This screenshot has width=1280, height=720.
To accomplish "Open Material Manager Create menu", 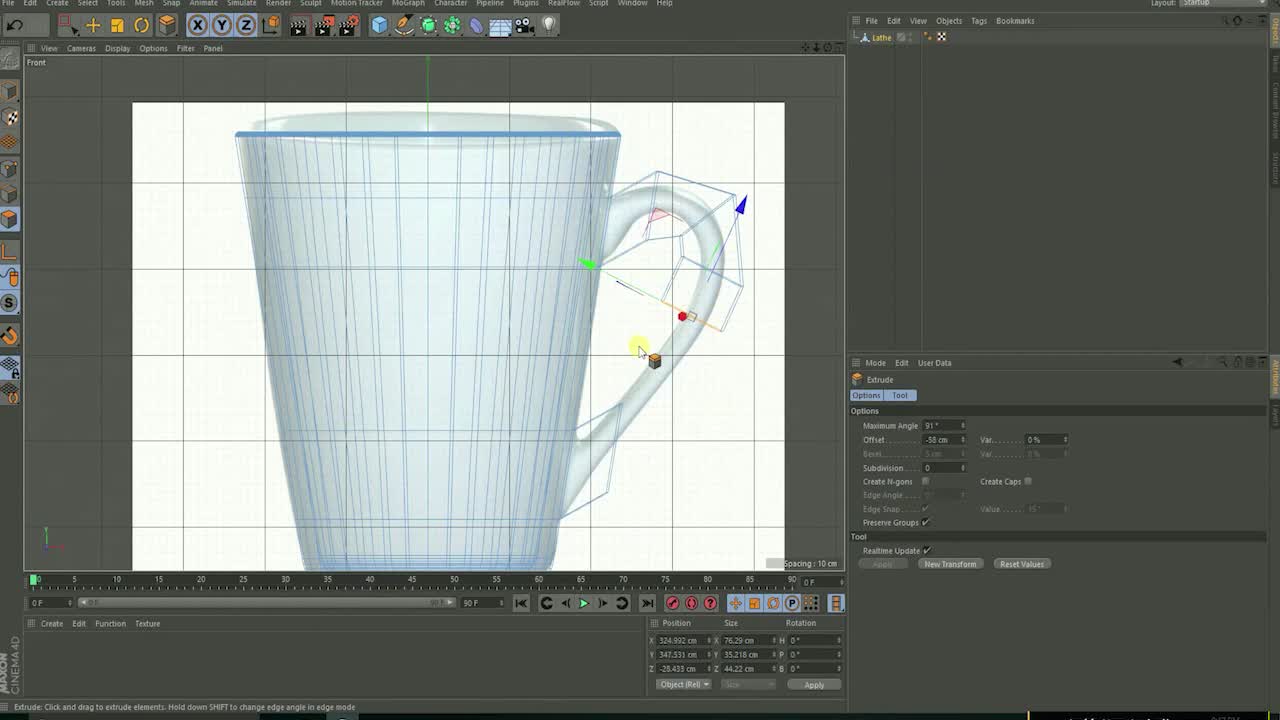I will pos(52,624).
